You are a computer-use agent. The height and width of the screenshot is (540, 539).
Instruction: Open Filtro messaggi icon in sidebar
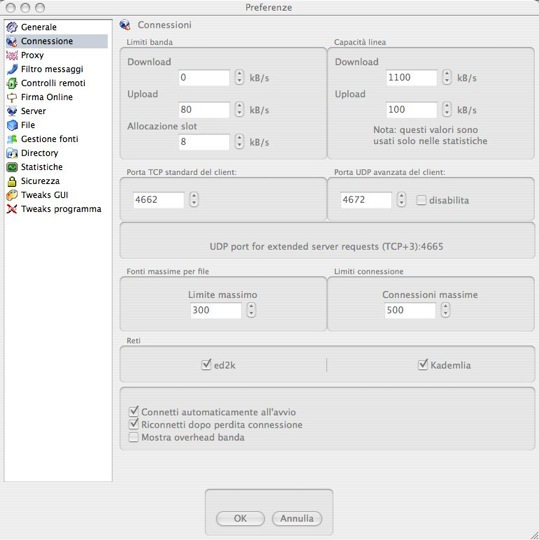point(12,69)
